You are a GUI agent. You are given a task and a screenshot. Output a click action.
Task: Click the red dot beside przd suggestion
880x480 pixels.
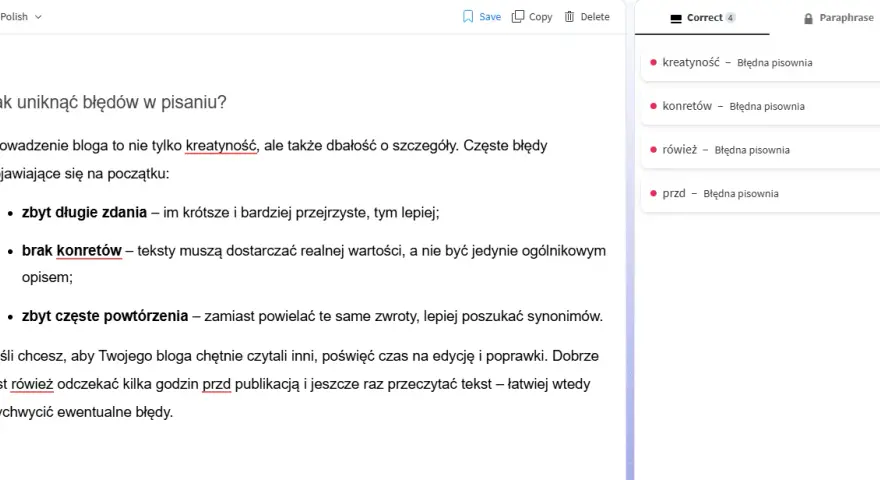653,193
